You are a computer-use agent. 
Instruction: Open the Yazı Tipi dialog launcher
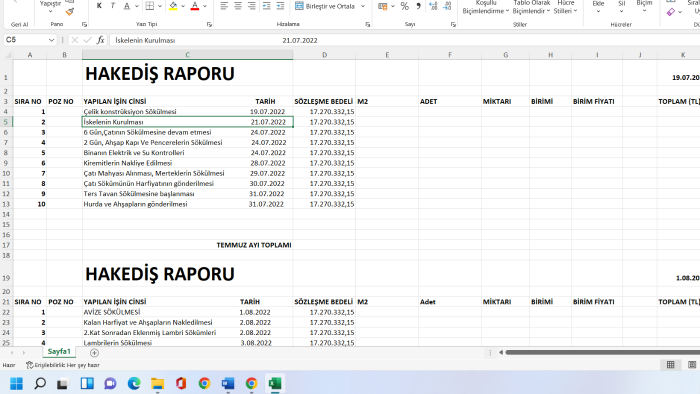pyautogui.click(x=209, y=25)
